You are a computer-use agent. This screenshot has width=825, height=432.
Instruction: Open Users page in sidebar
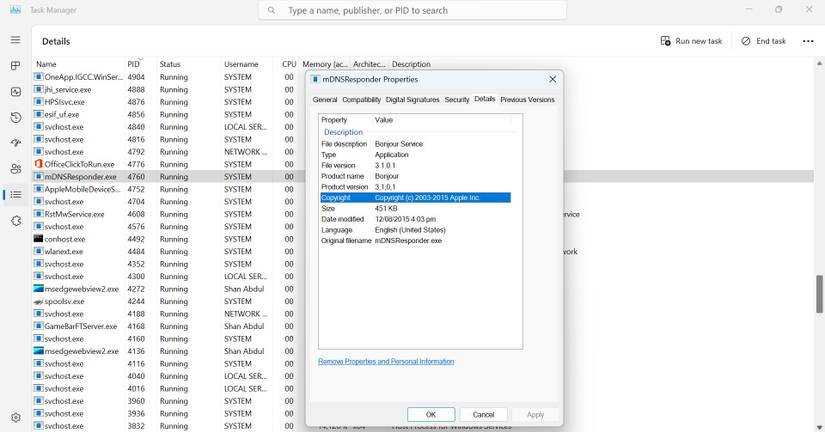pyautogui.click(x=16, y=169)
